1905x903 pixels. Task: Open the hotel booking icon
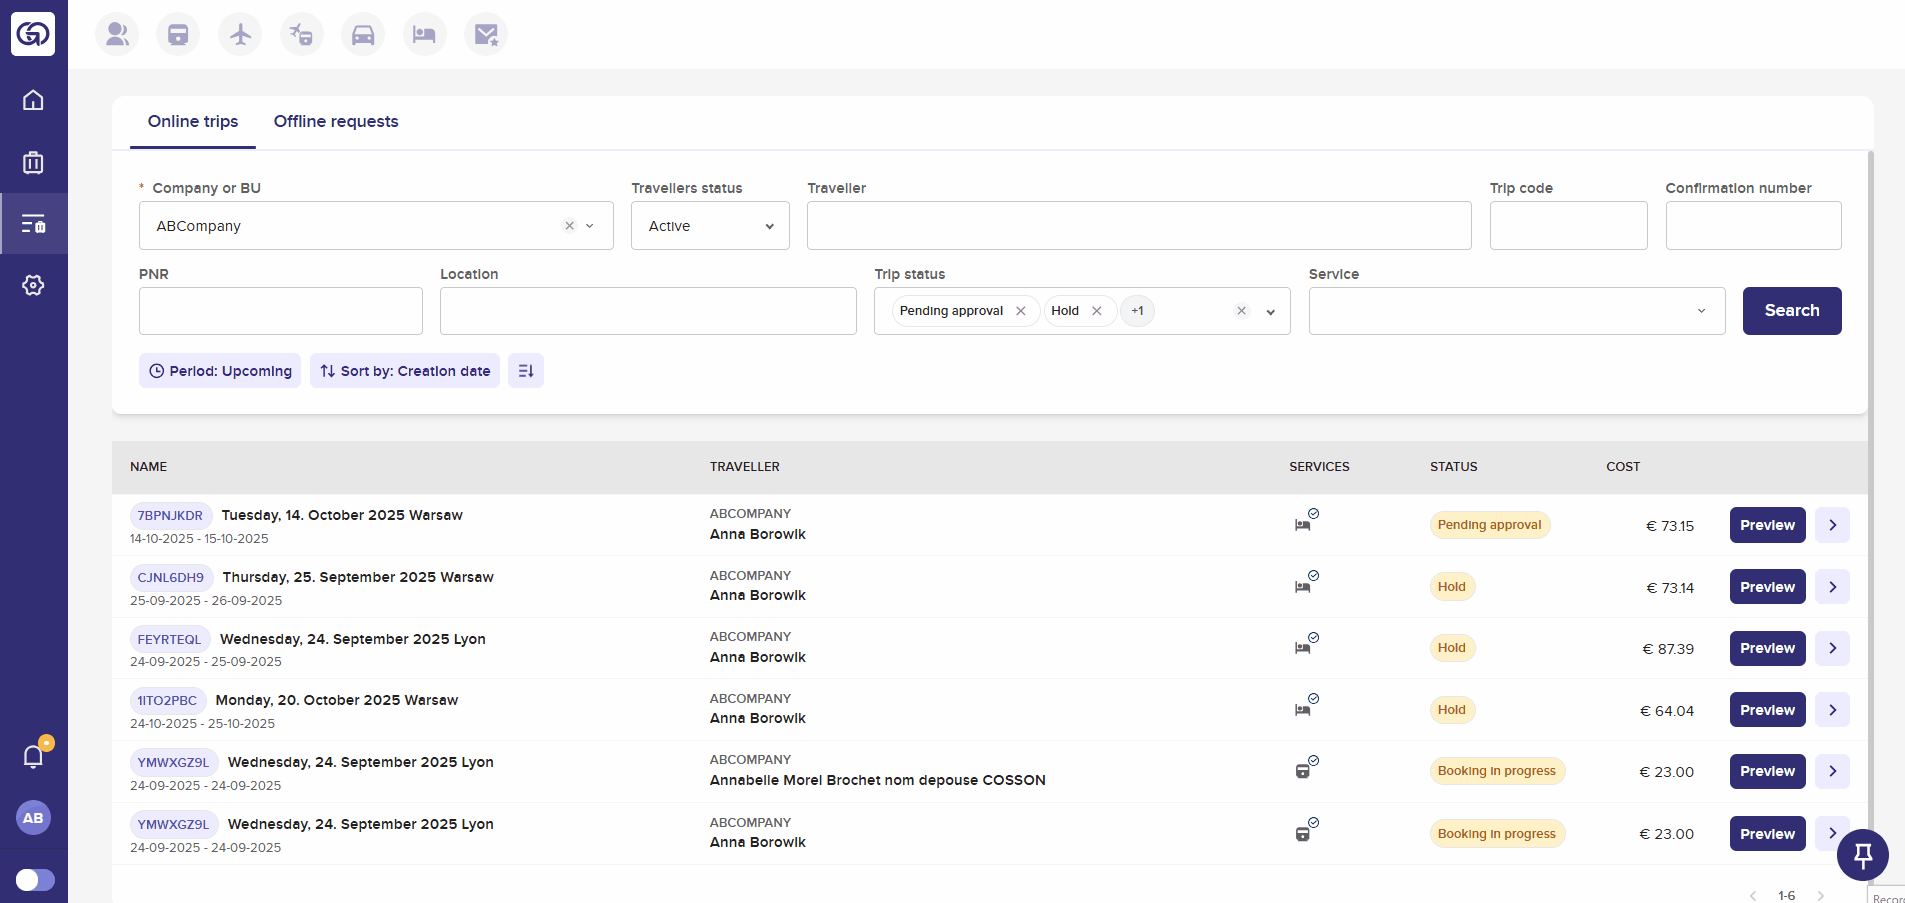tap(424, 35)
